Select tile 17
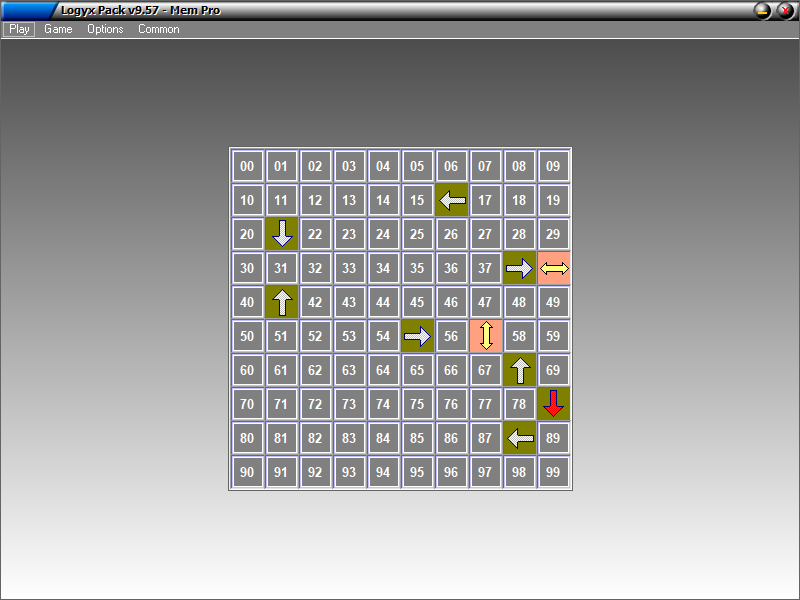Viewport: 800px width, 600px height. 486,200
